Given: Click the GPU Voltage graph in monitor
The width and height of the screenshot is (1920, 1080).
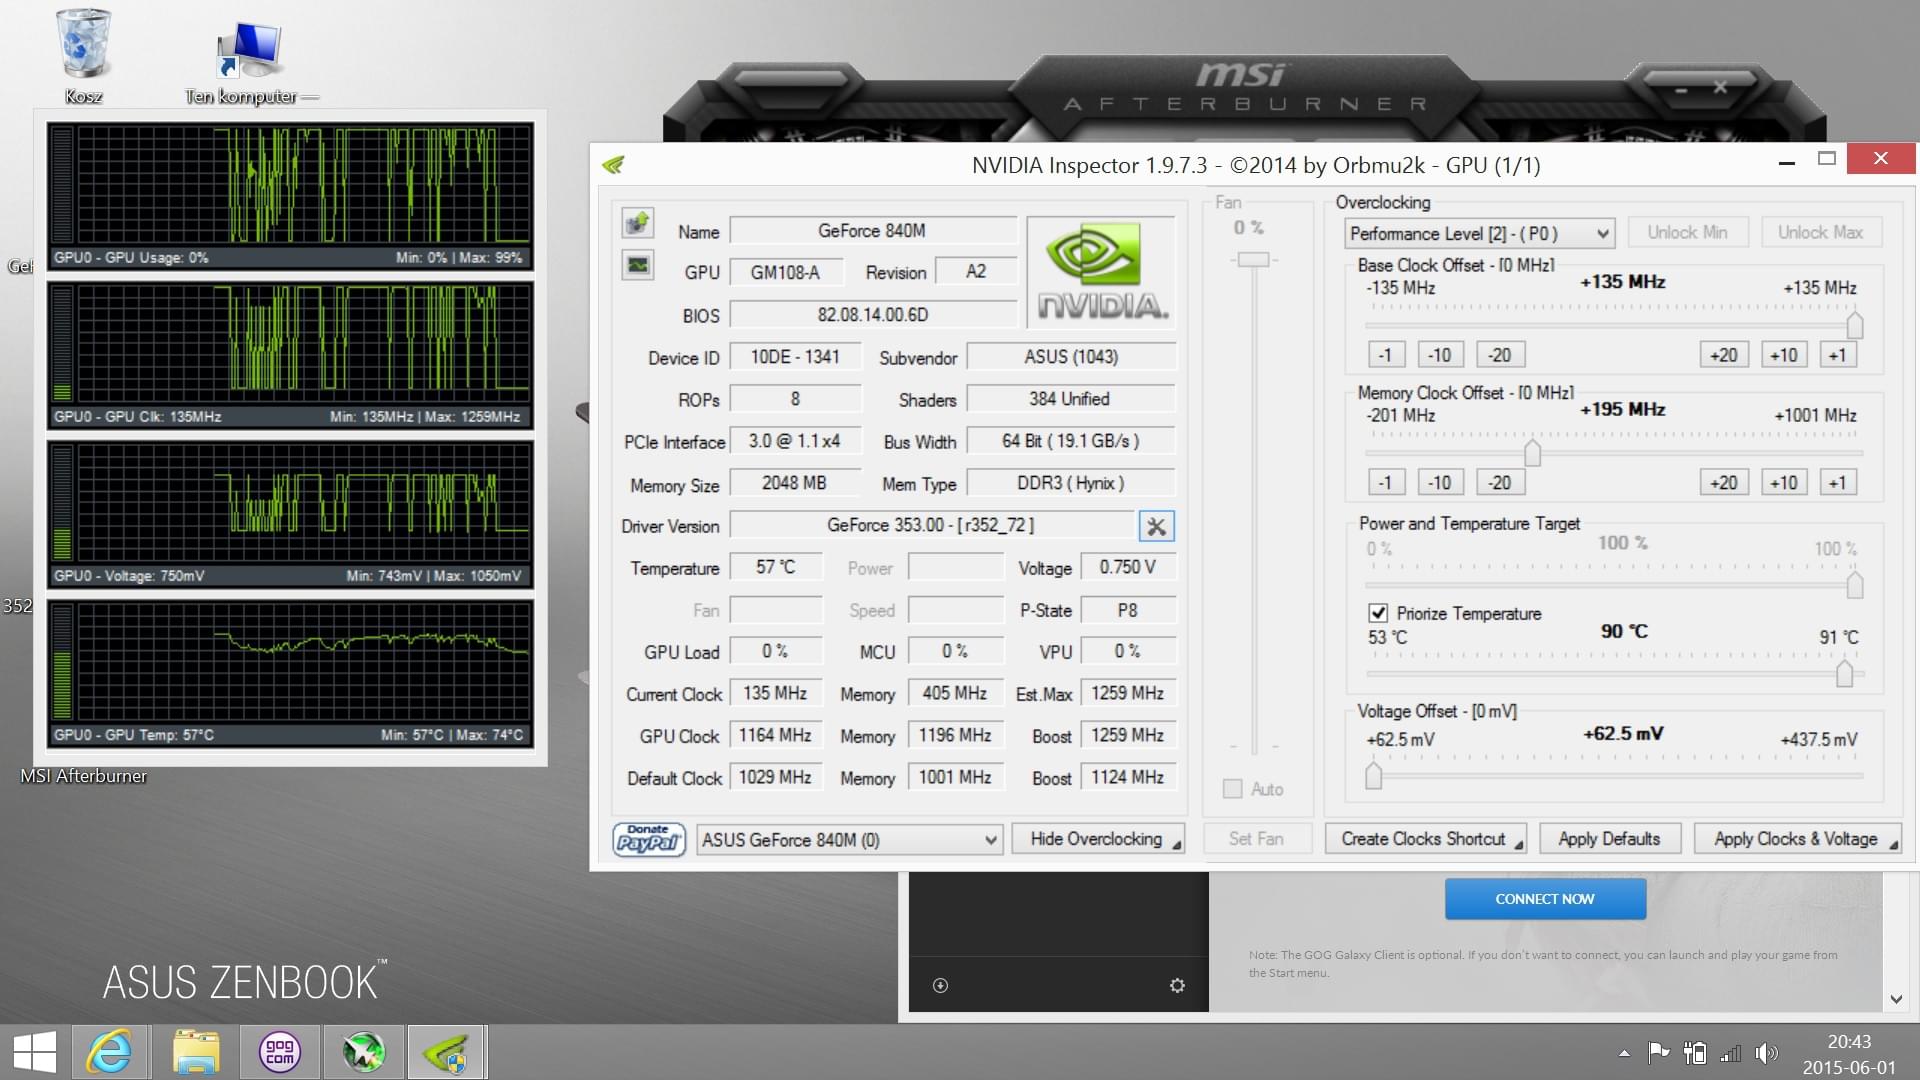Looking at the screenshot, I should [291, 514].
